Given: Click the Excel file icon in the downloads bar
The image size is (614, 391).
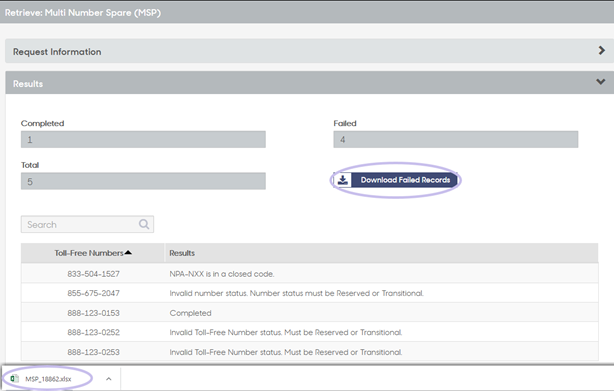Looking at the screenshot, I should (x=14, y=378).
